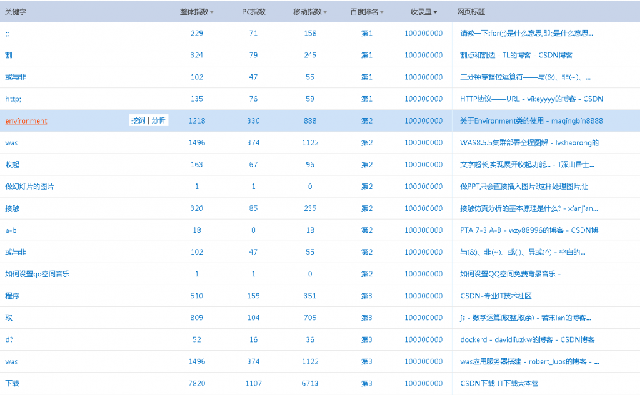This screenshot has width=640, height=395.
Task: Select the 7820 overall index value
Action: point(197,383)
